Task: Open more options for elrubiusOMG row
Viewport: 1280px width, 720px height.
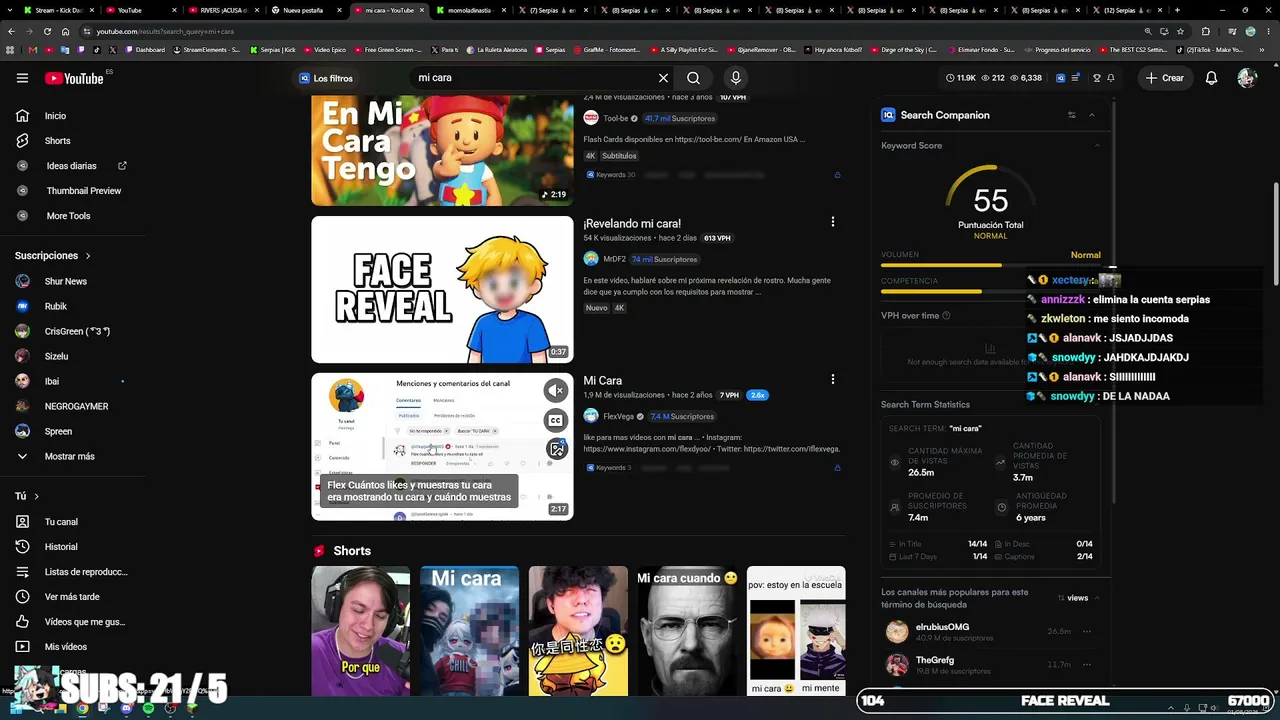Action: point(1087,632)
